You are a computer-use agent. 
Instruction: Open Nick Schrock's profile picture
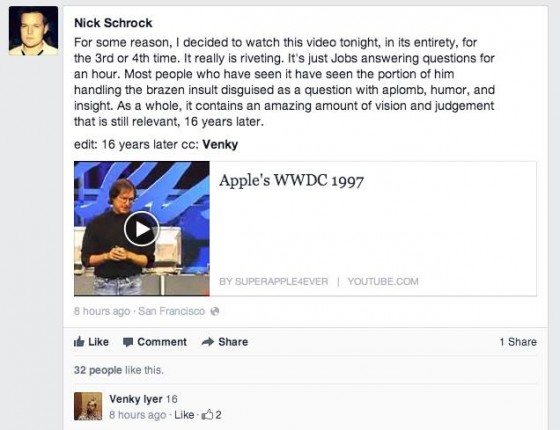coord(33,31)
